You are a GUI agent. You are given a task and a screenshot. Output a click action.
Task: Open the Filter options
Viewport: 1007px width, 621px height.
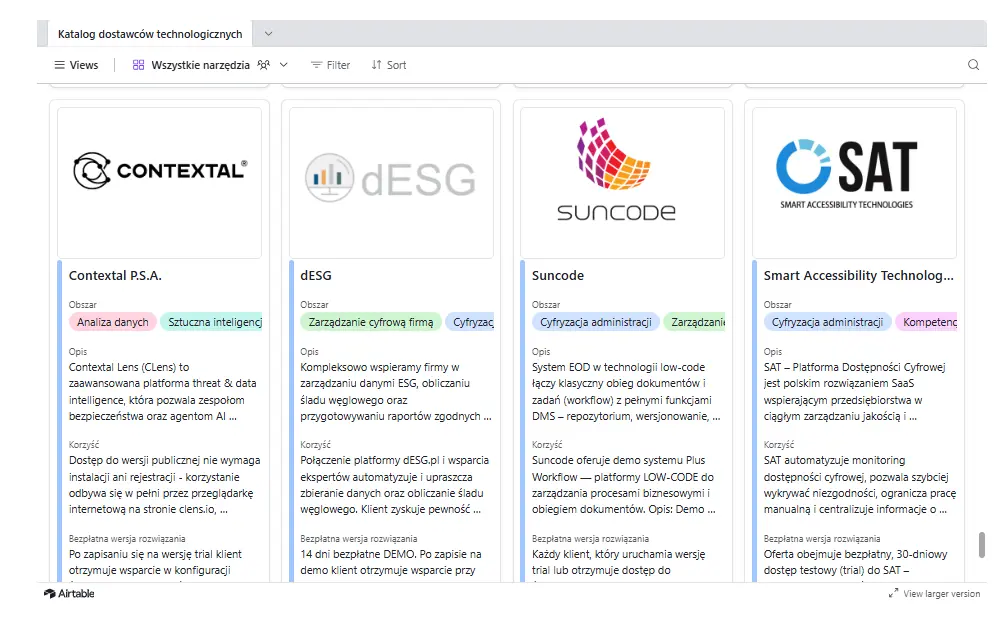[x=330, y=65]
